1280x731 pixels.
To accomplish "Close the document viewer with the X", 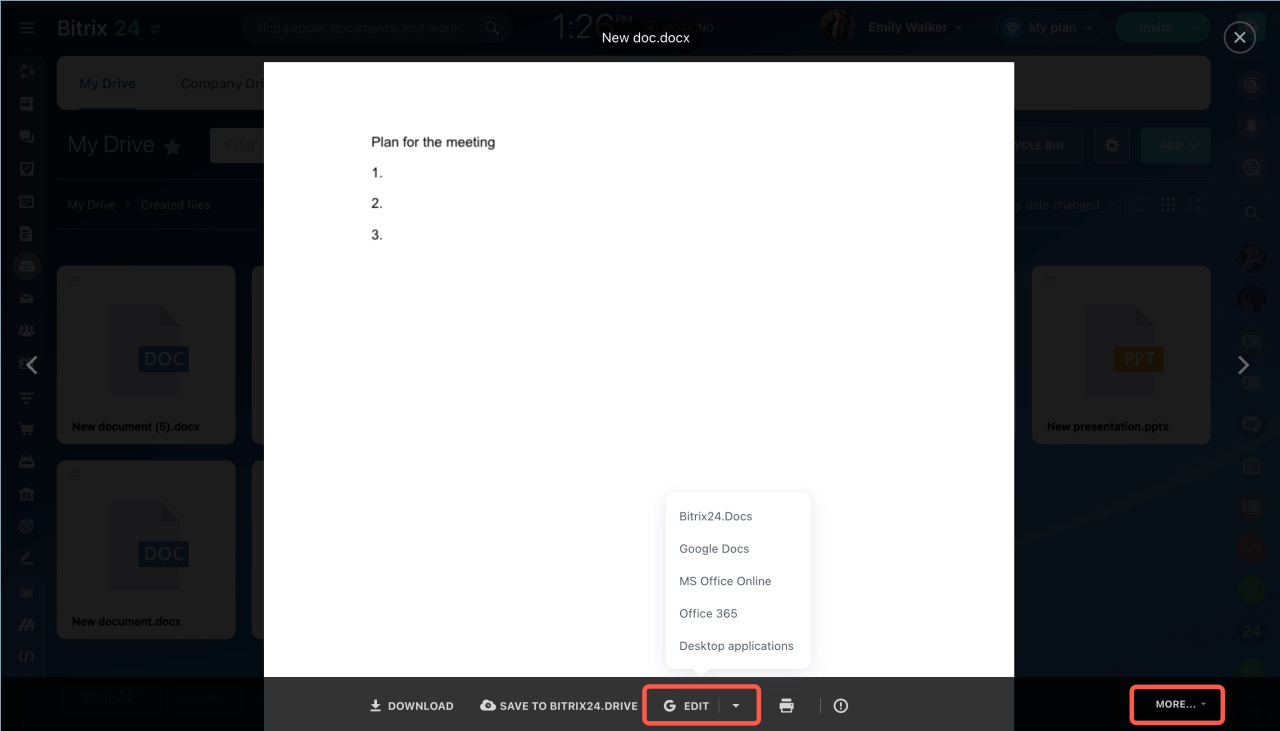I will (x=1240, y=38).
